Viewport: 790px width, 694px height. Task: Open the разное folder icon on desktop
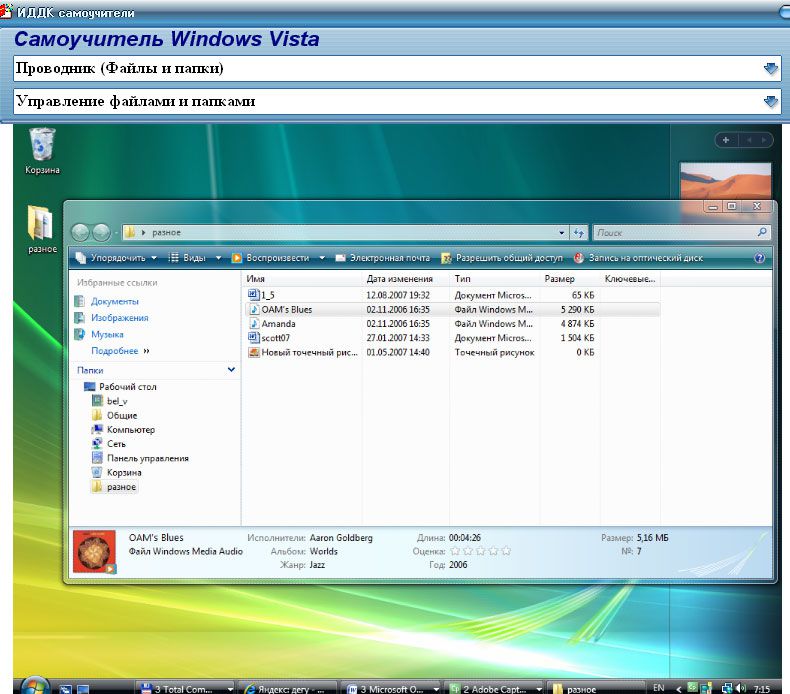pyautogui.click(x=41, y=224)
